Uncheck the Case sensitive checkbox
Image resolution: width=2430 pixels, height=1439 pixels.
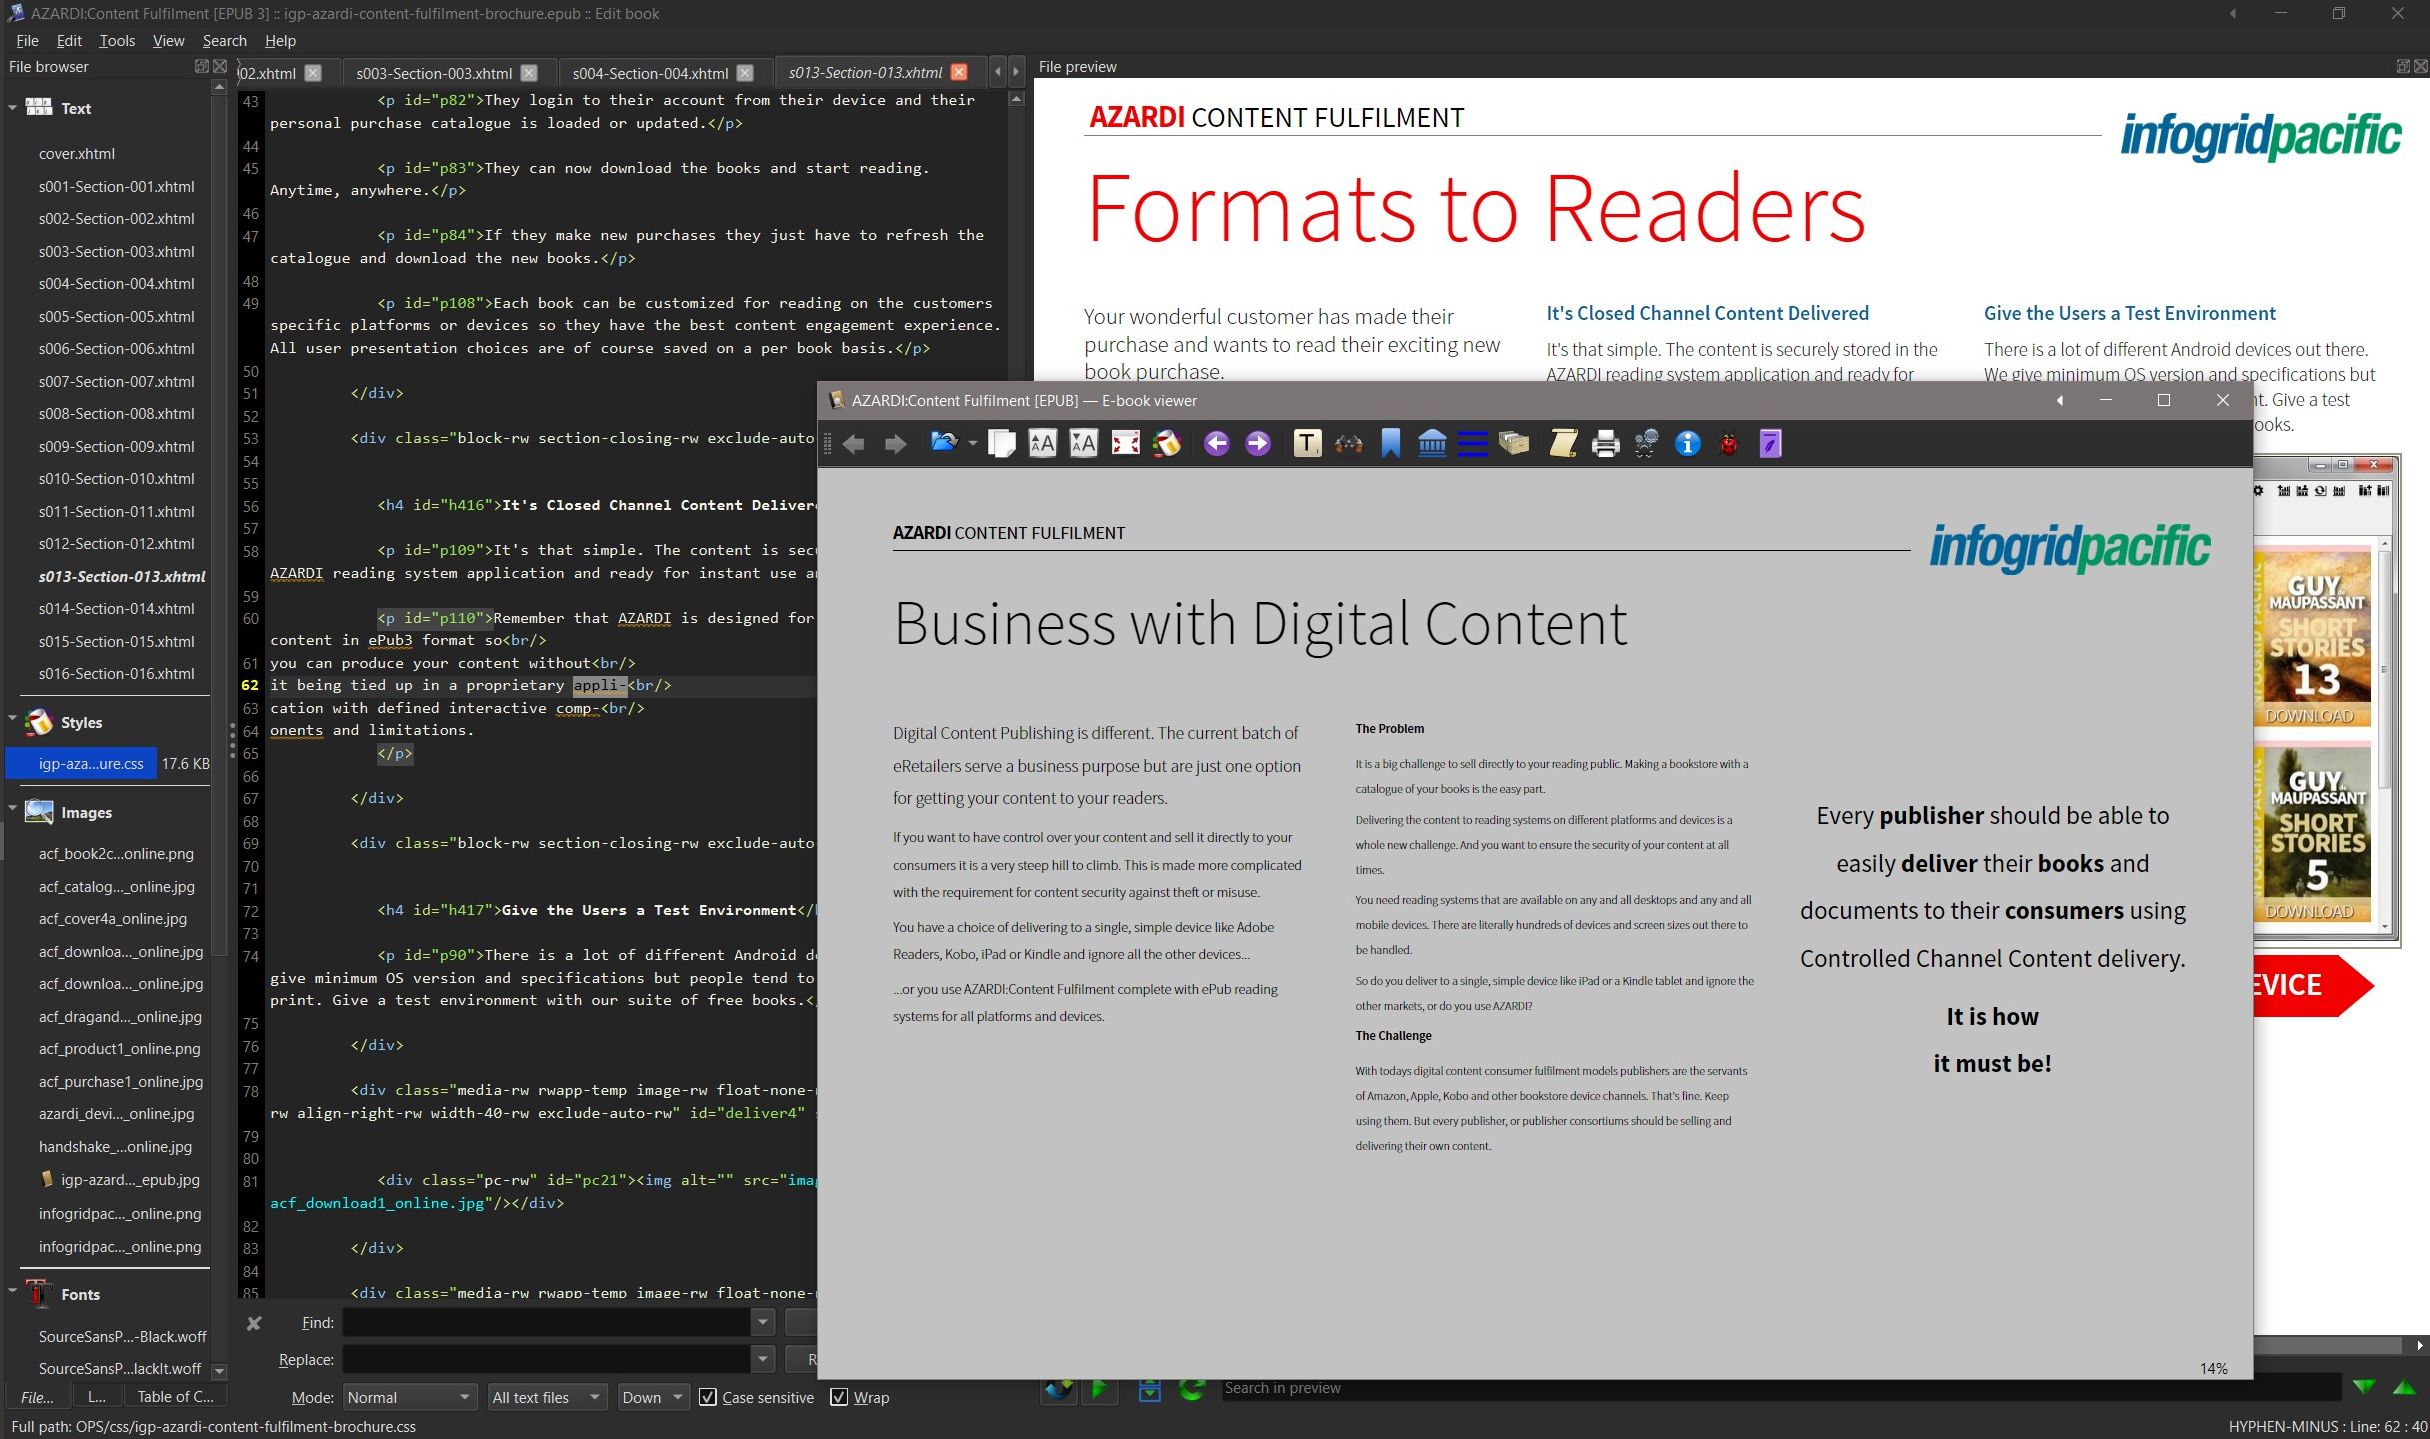pos(708,1397)
